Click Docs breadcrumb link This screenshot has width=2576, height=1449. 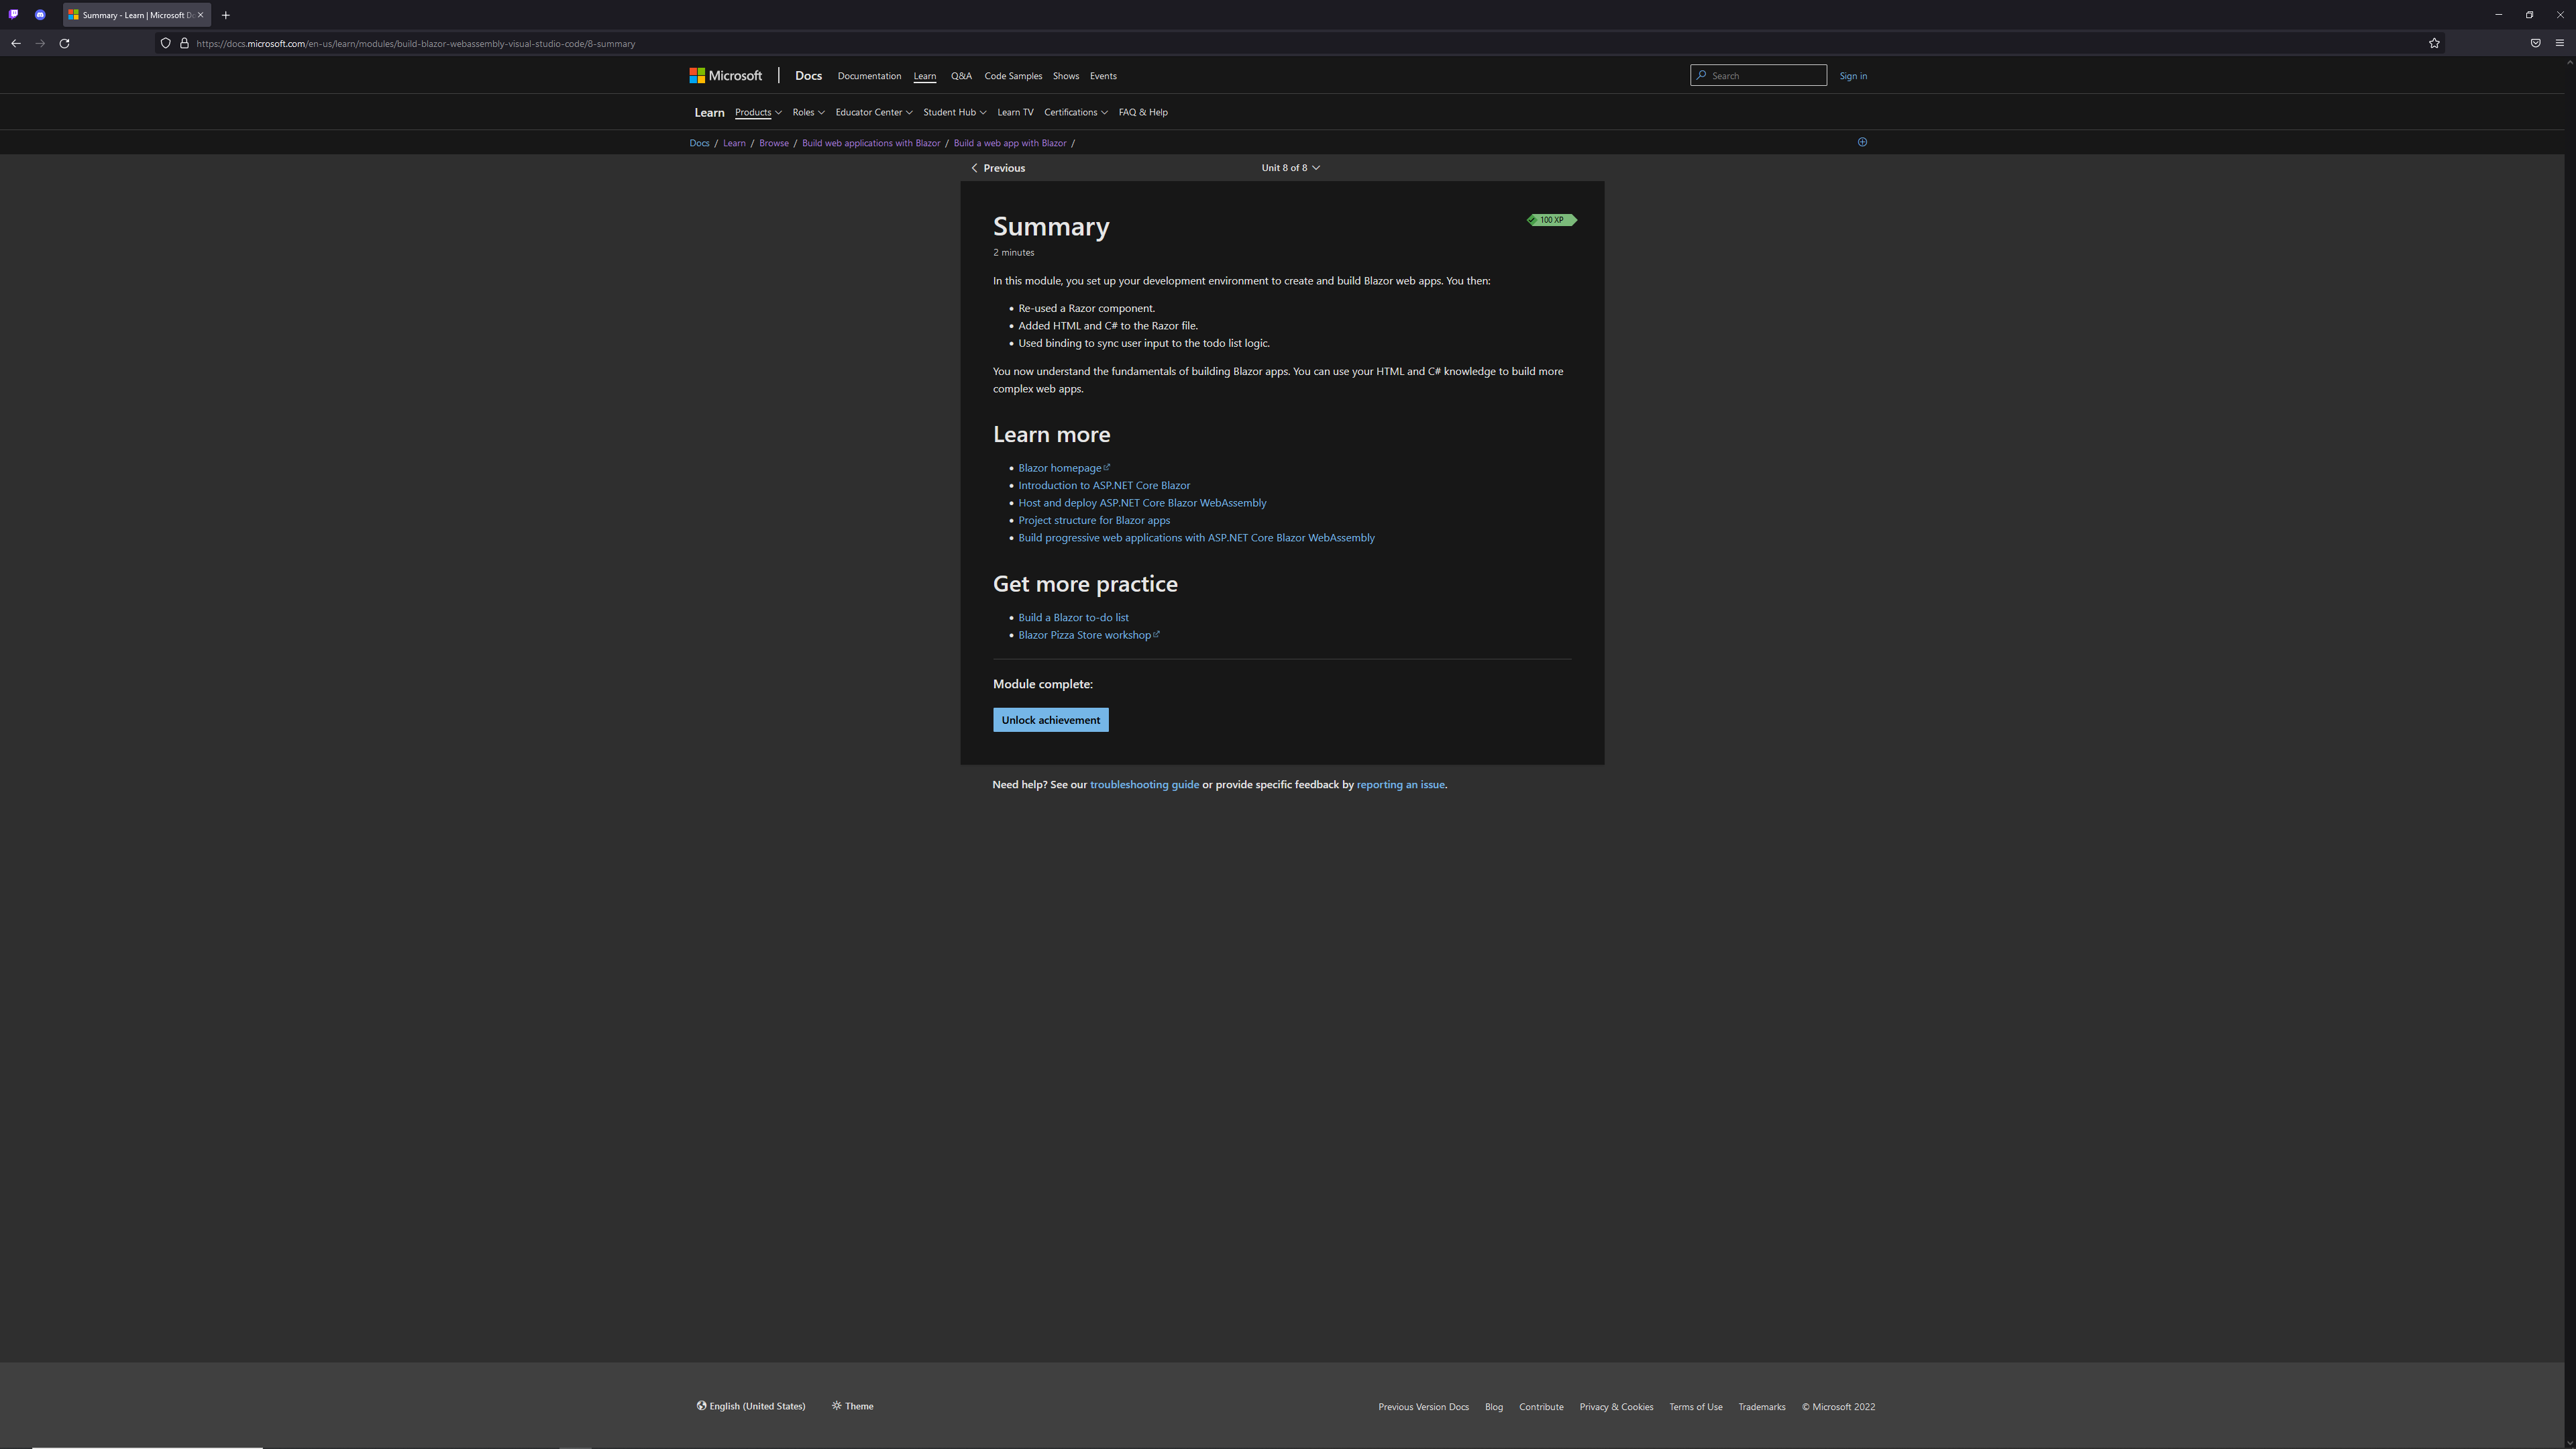(x=699, y=143)
